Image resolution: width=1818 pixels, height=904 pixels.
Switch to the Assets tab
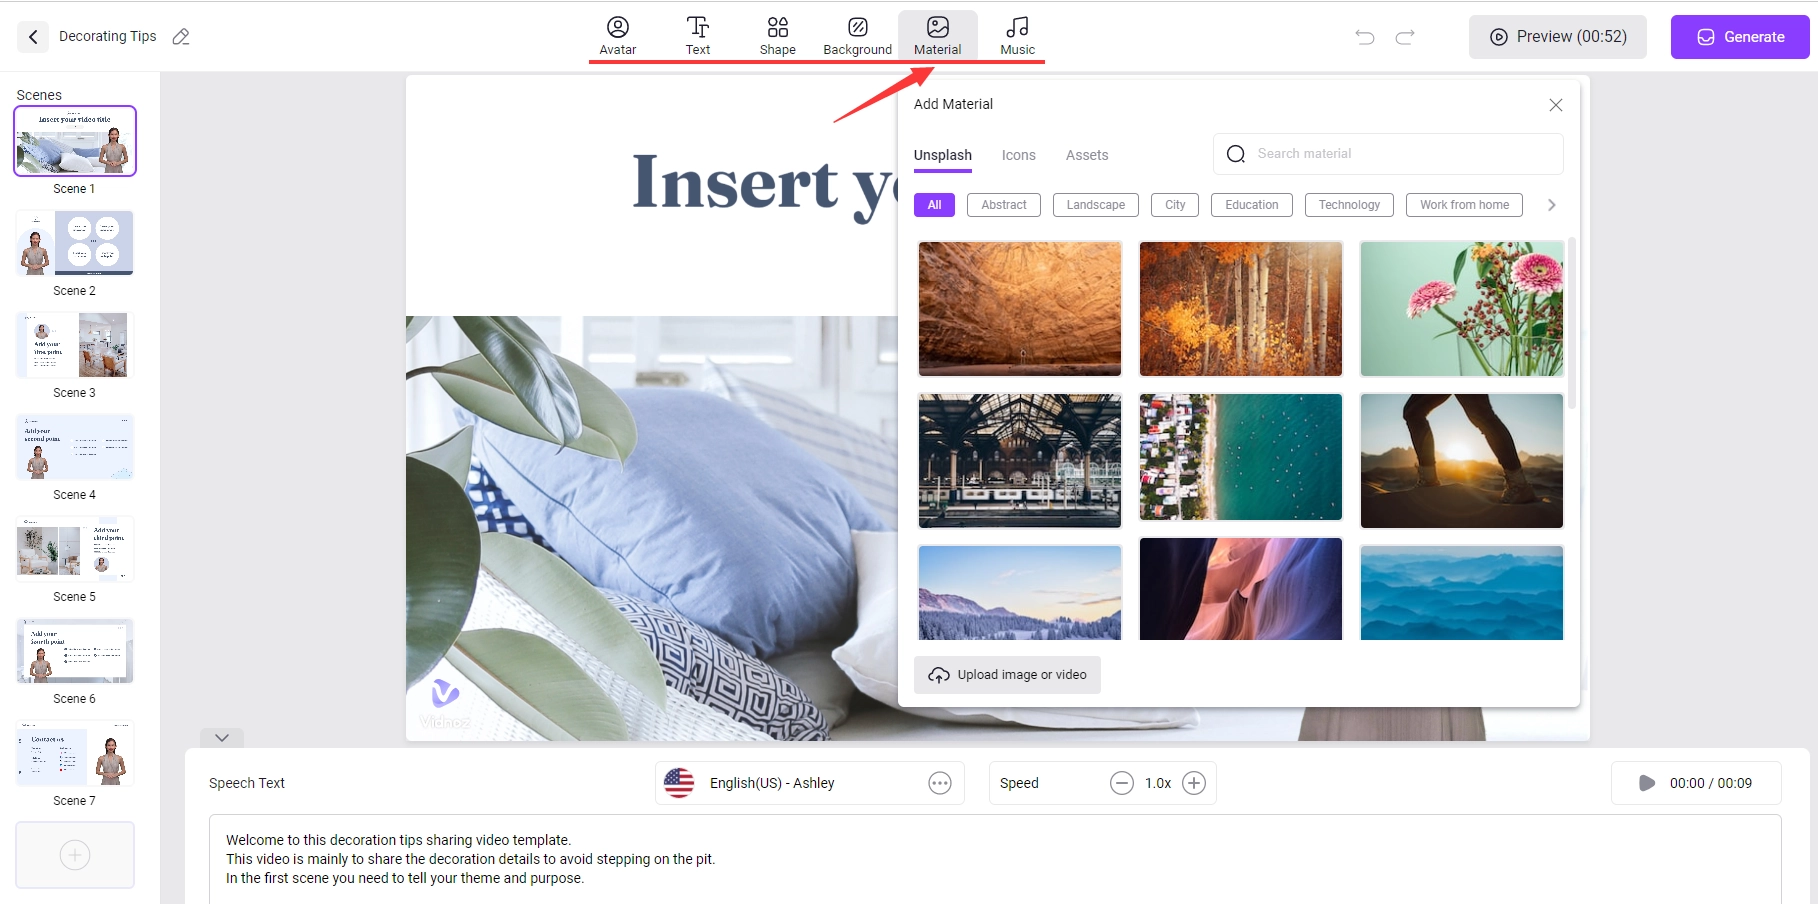(1086, 155)
